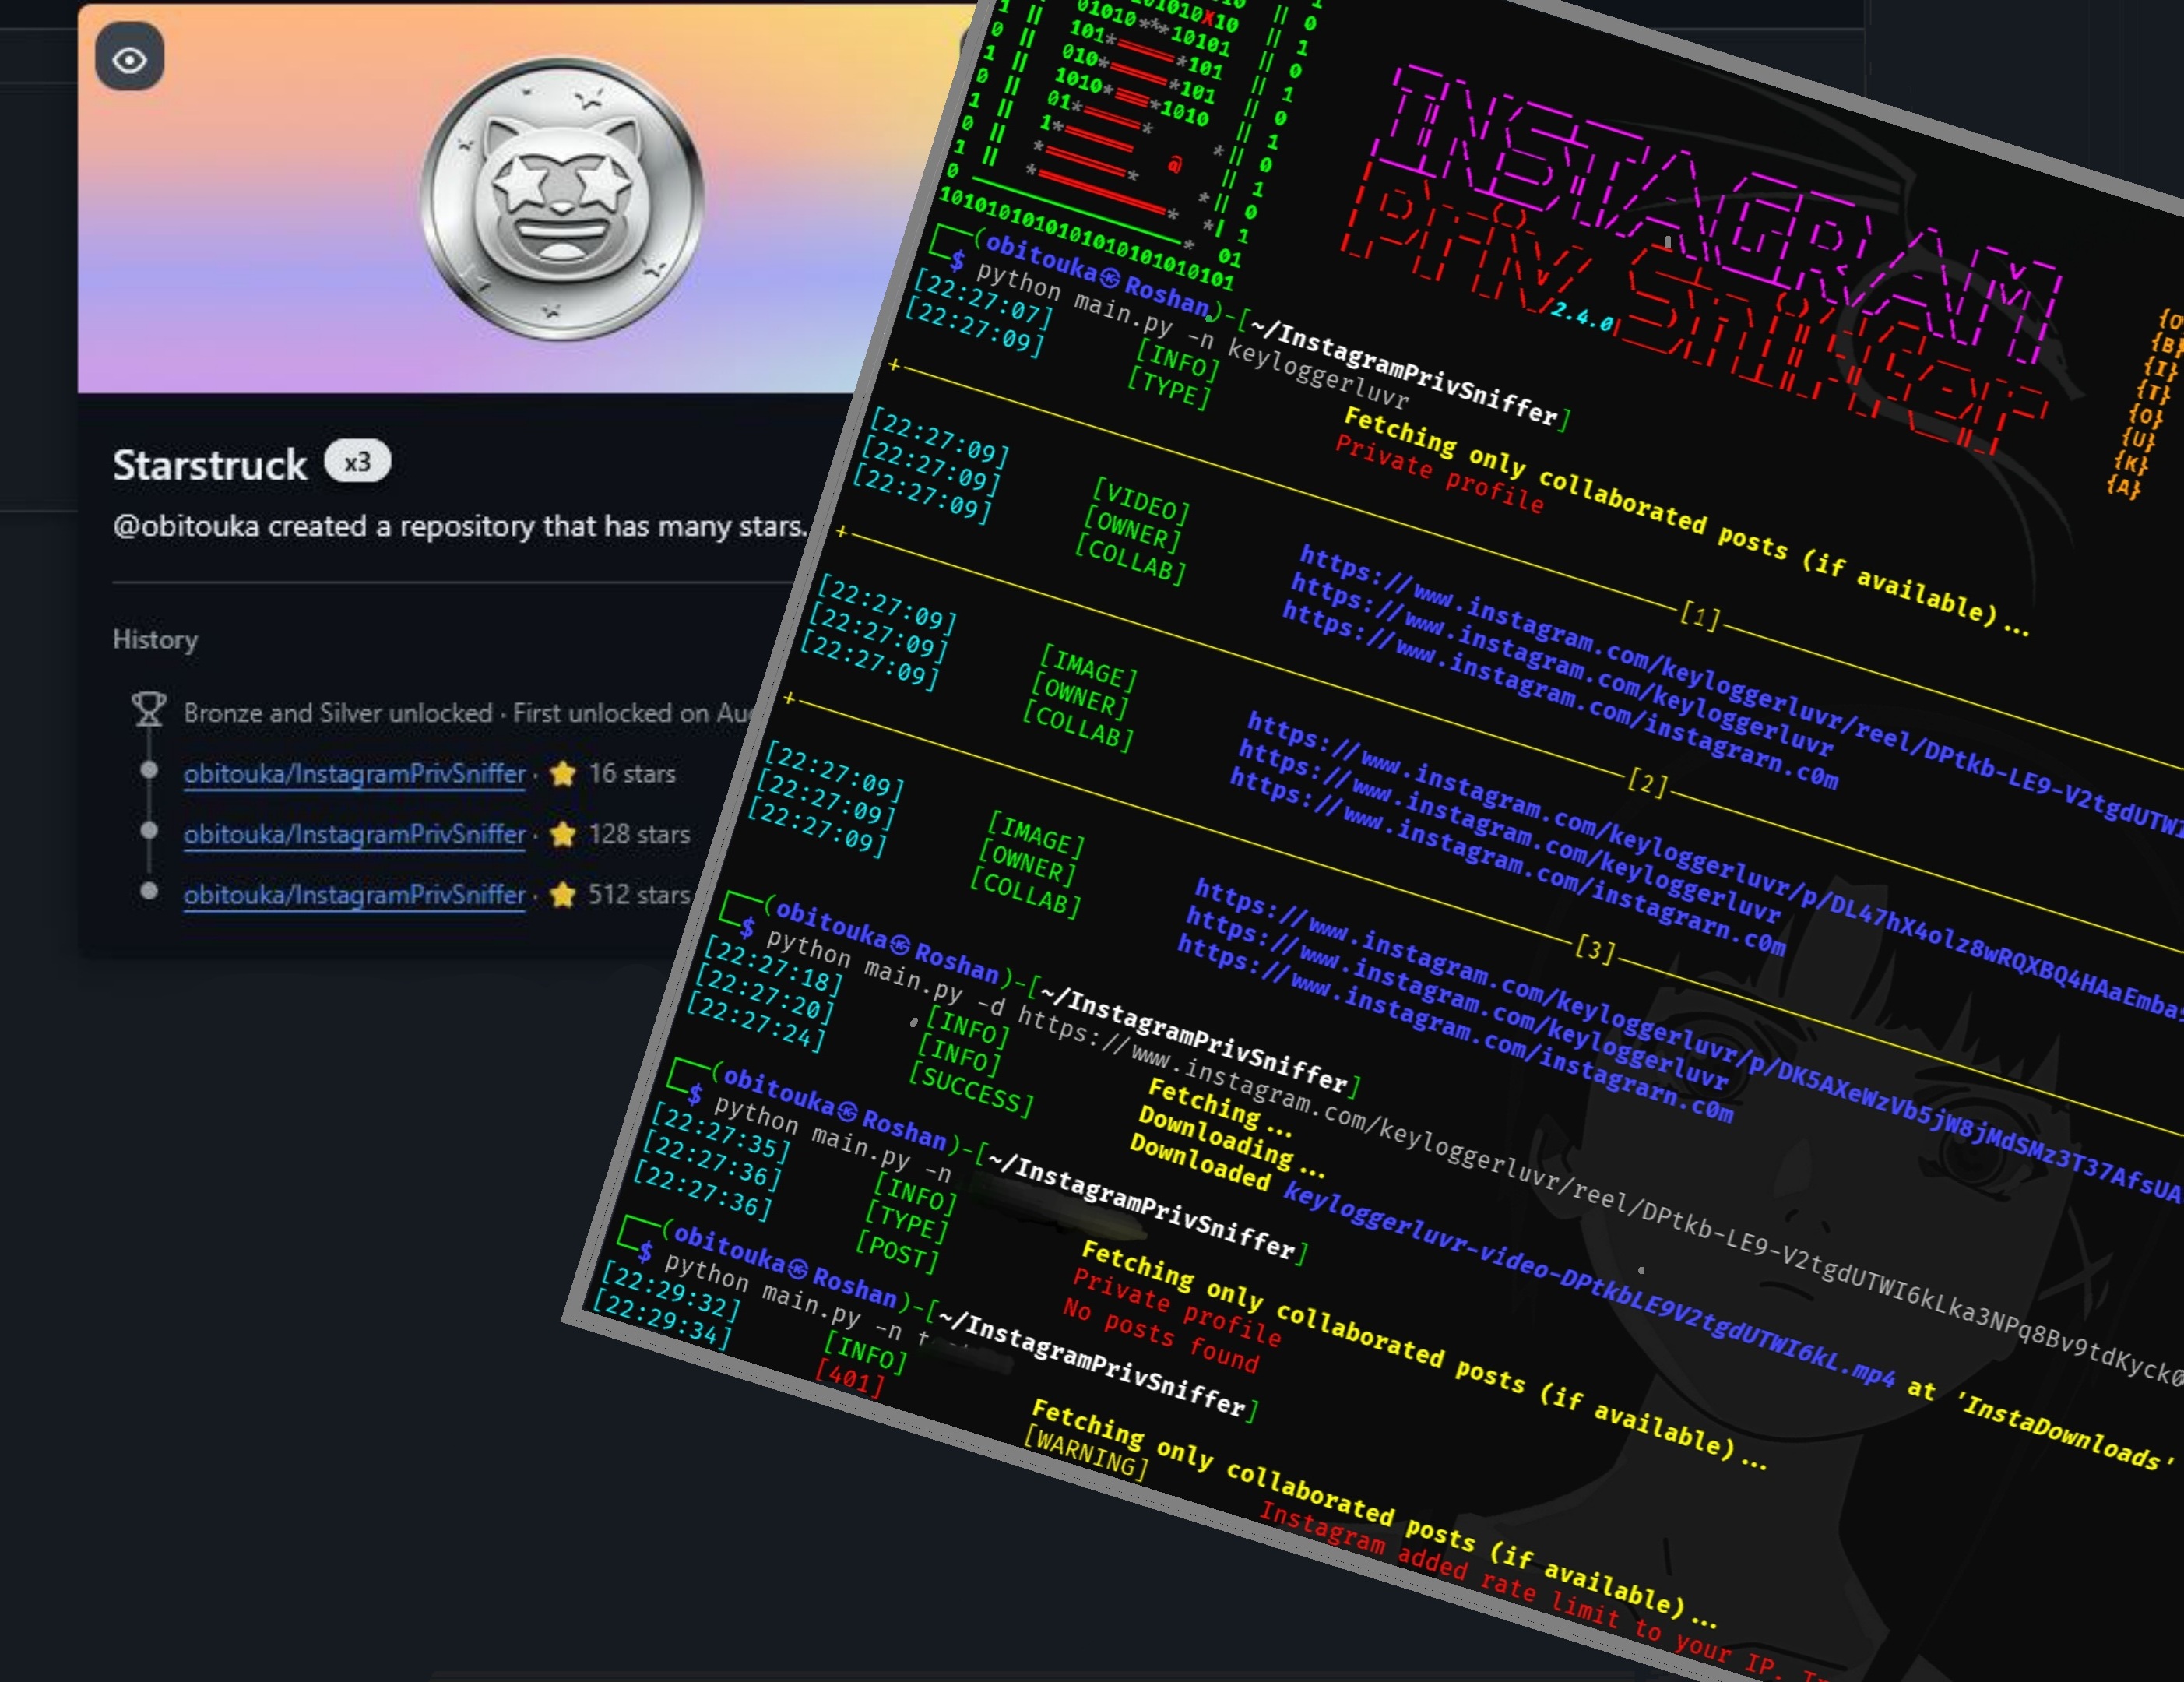Image resolution: width=2184 pixels, height=1682 pixels.
Task: Click the red Private profile terminal text
Action: [x=1438, y=474]
